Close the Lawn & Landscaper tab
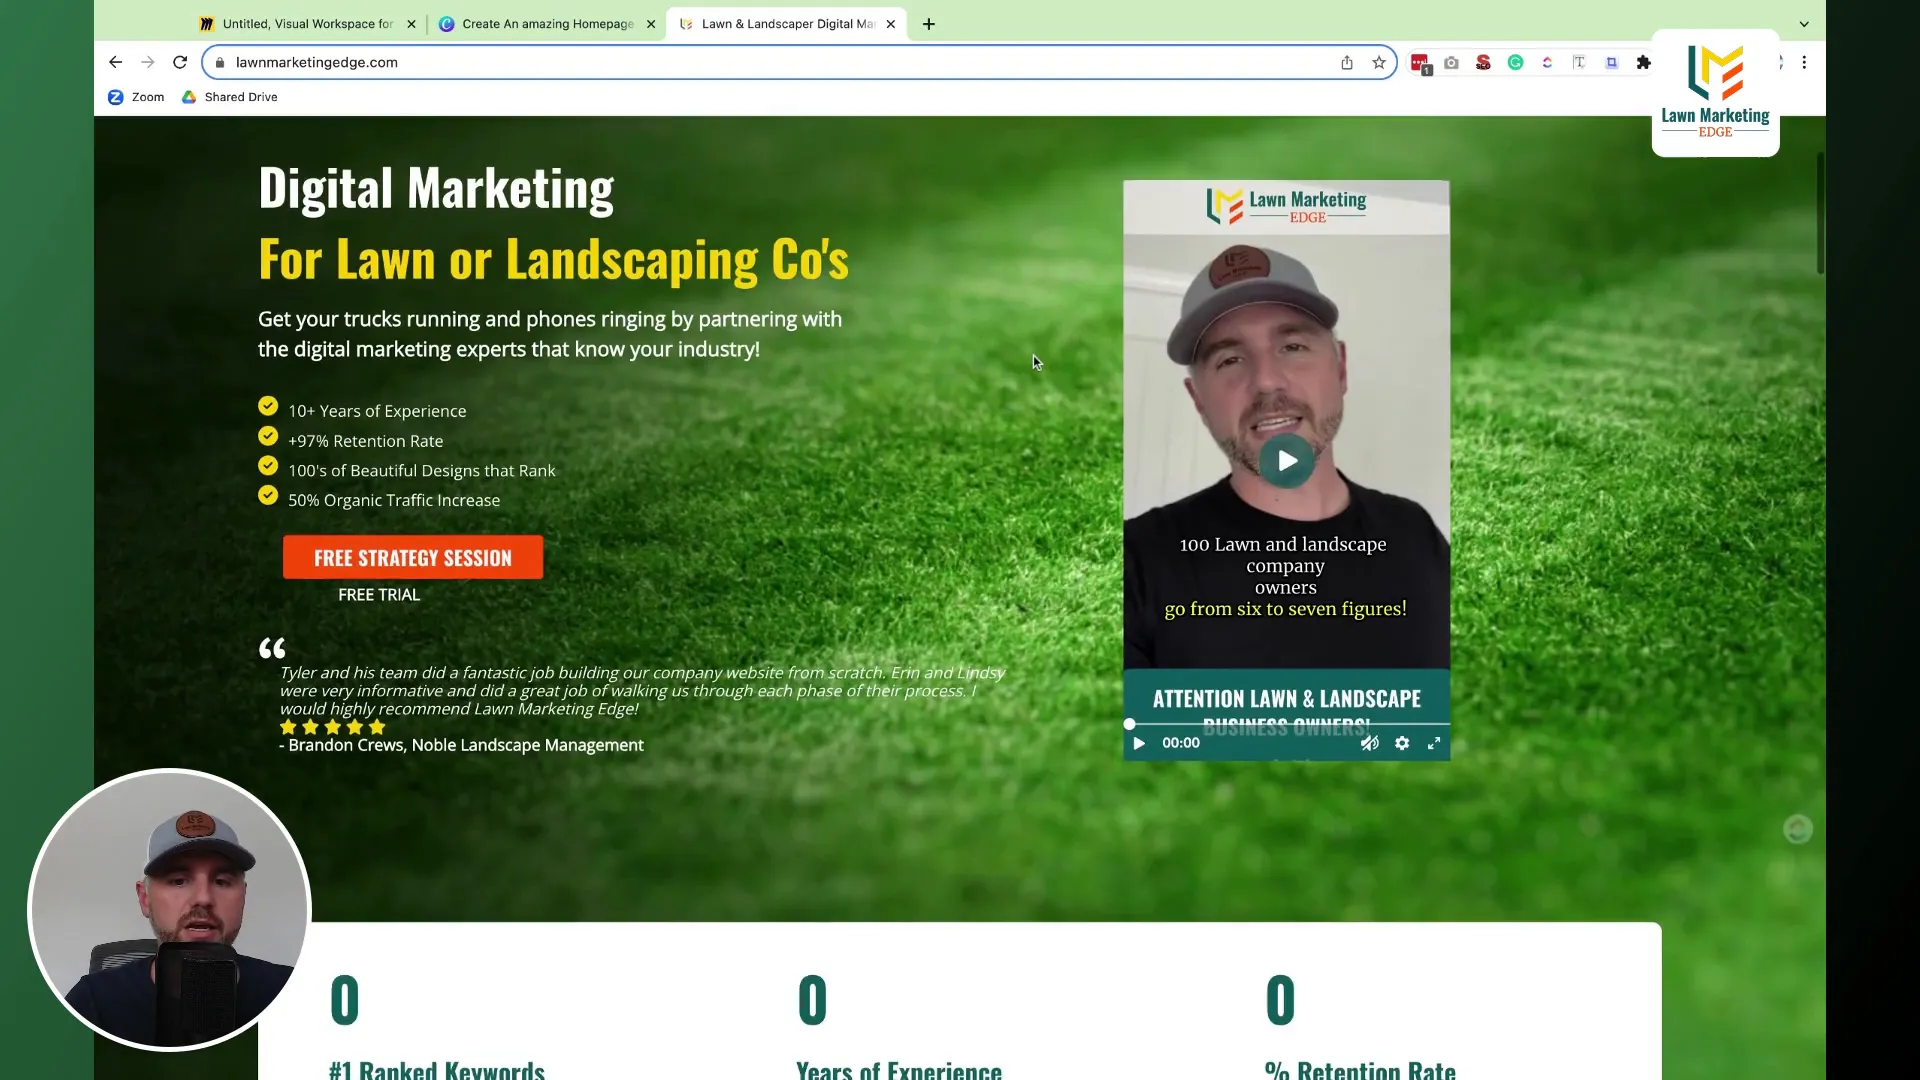This screenshot has width=1920, height=1080. coord(890,24)
